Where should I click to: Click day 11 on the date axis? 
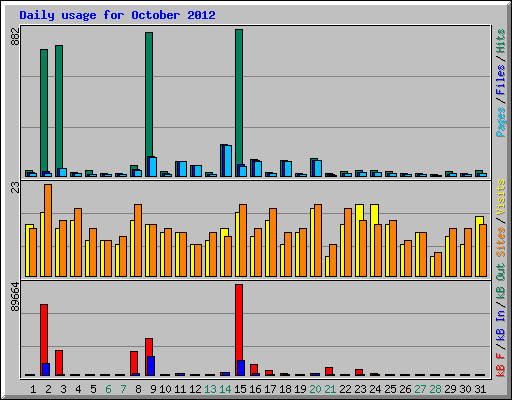pyautogui.click(x=180, y=389)
